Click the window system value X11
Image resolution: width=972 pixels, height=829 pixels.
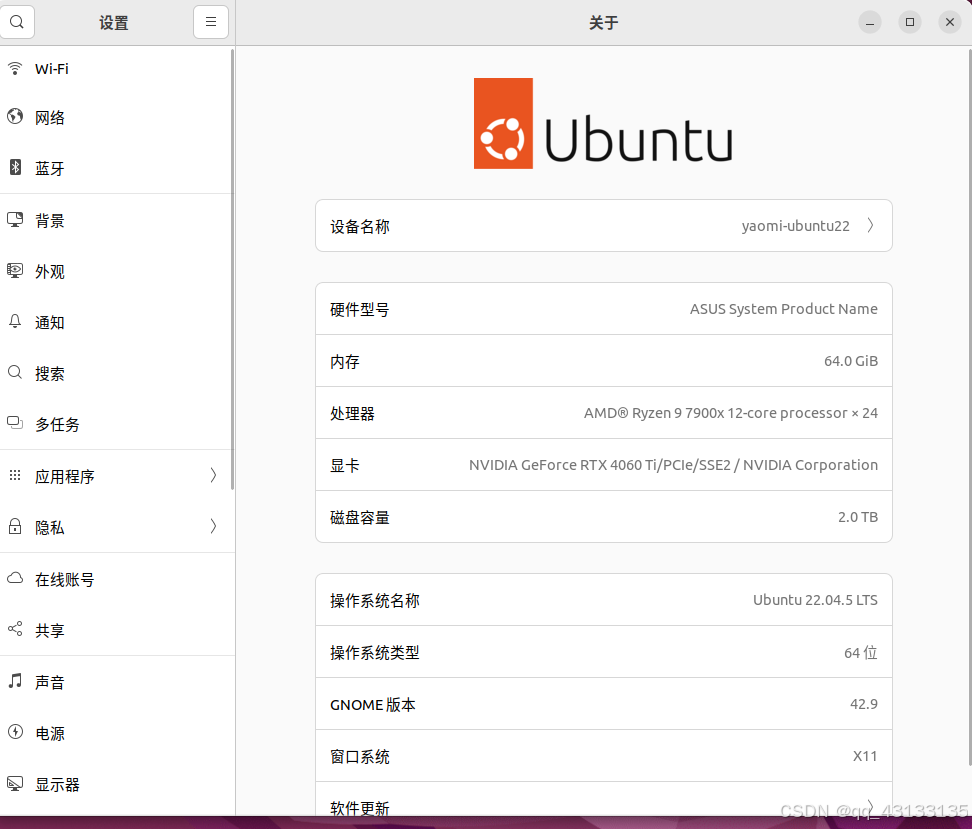(865, 756)
